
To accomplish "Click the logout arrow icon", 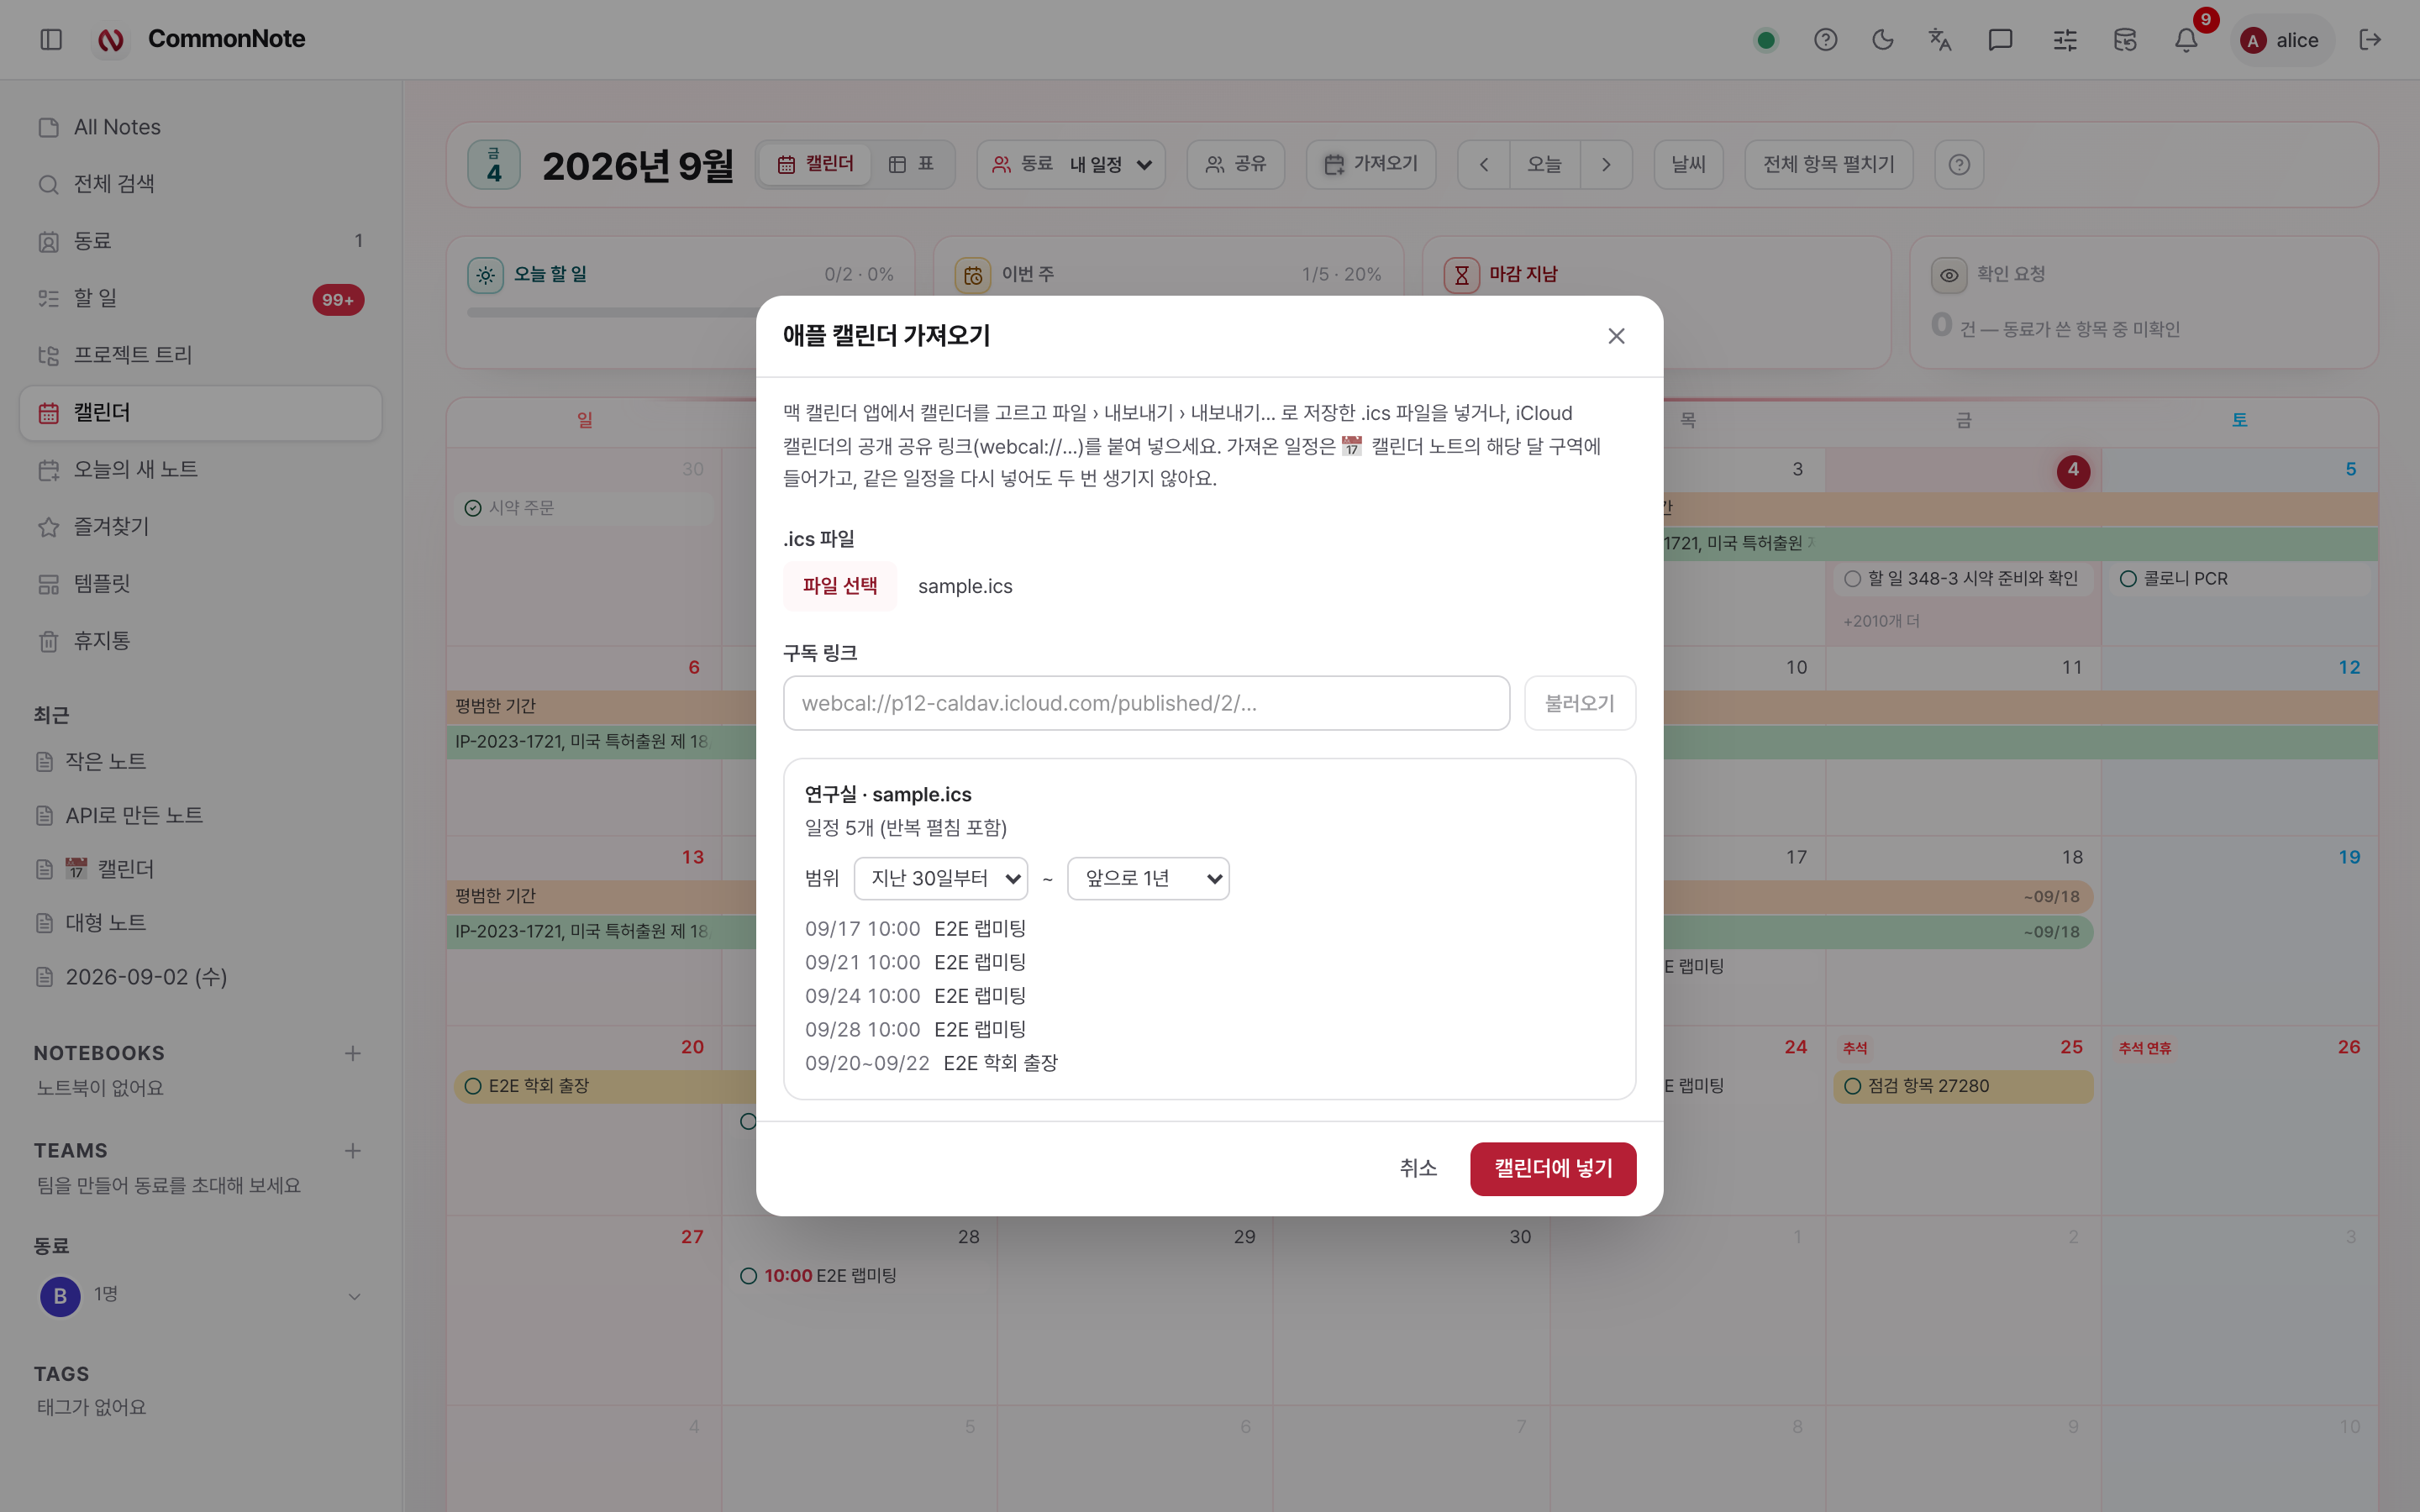I will (2370, 40).
